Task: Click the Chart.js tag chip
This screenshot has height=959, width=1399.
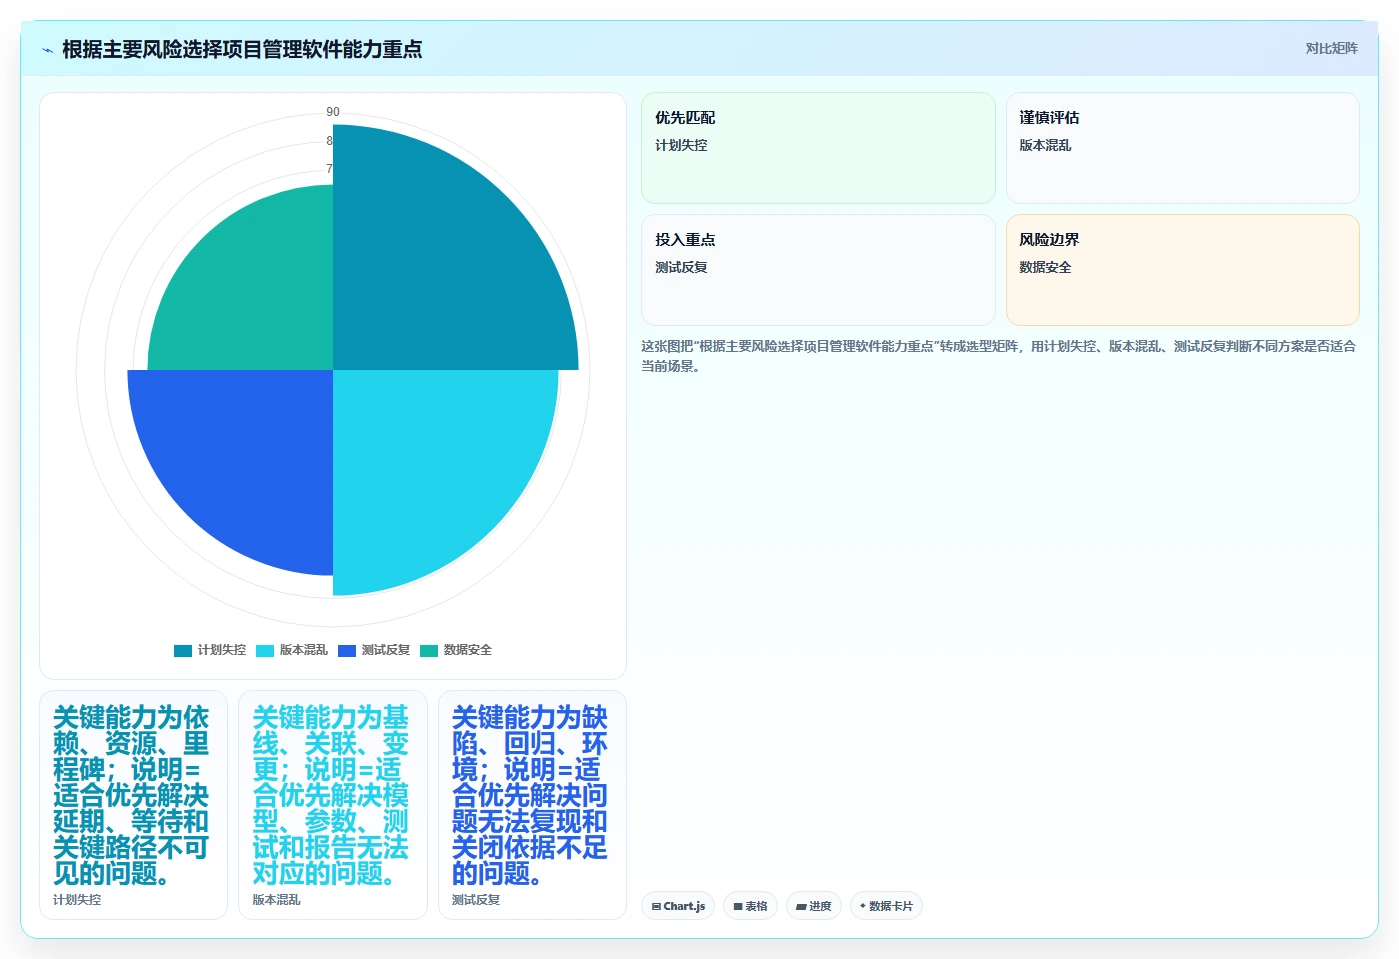Action: pyautogui.click(x=678, y=906)
